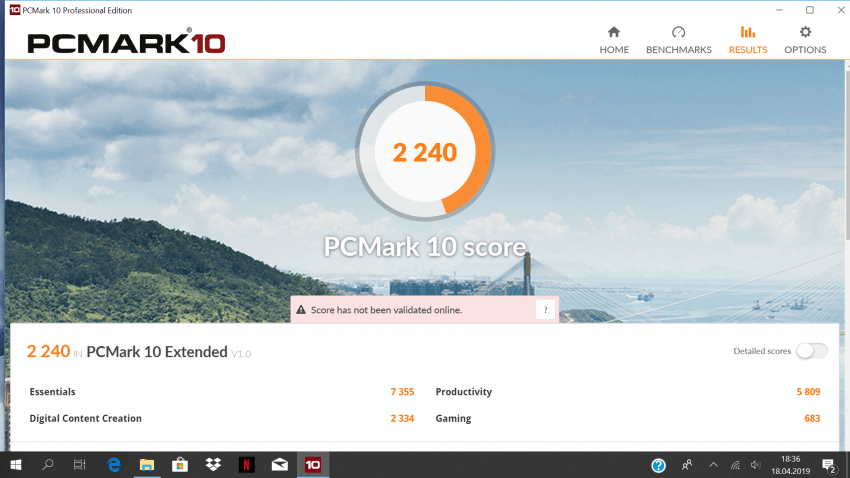The height and width of the screenshot is (478, 850).
Task: Click 'Score has not been validated online' message
Action: 387,310
